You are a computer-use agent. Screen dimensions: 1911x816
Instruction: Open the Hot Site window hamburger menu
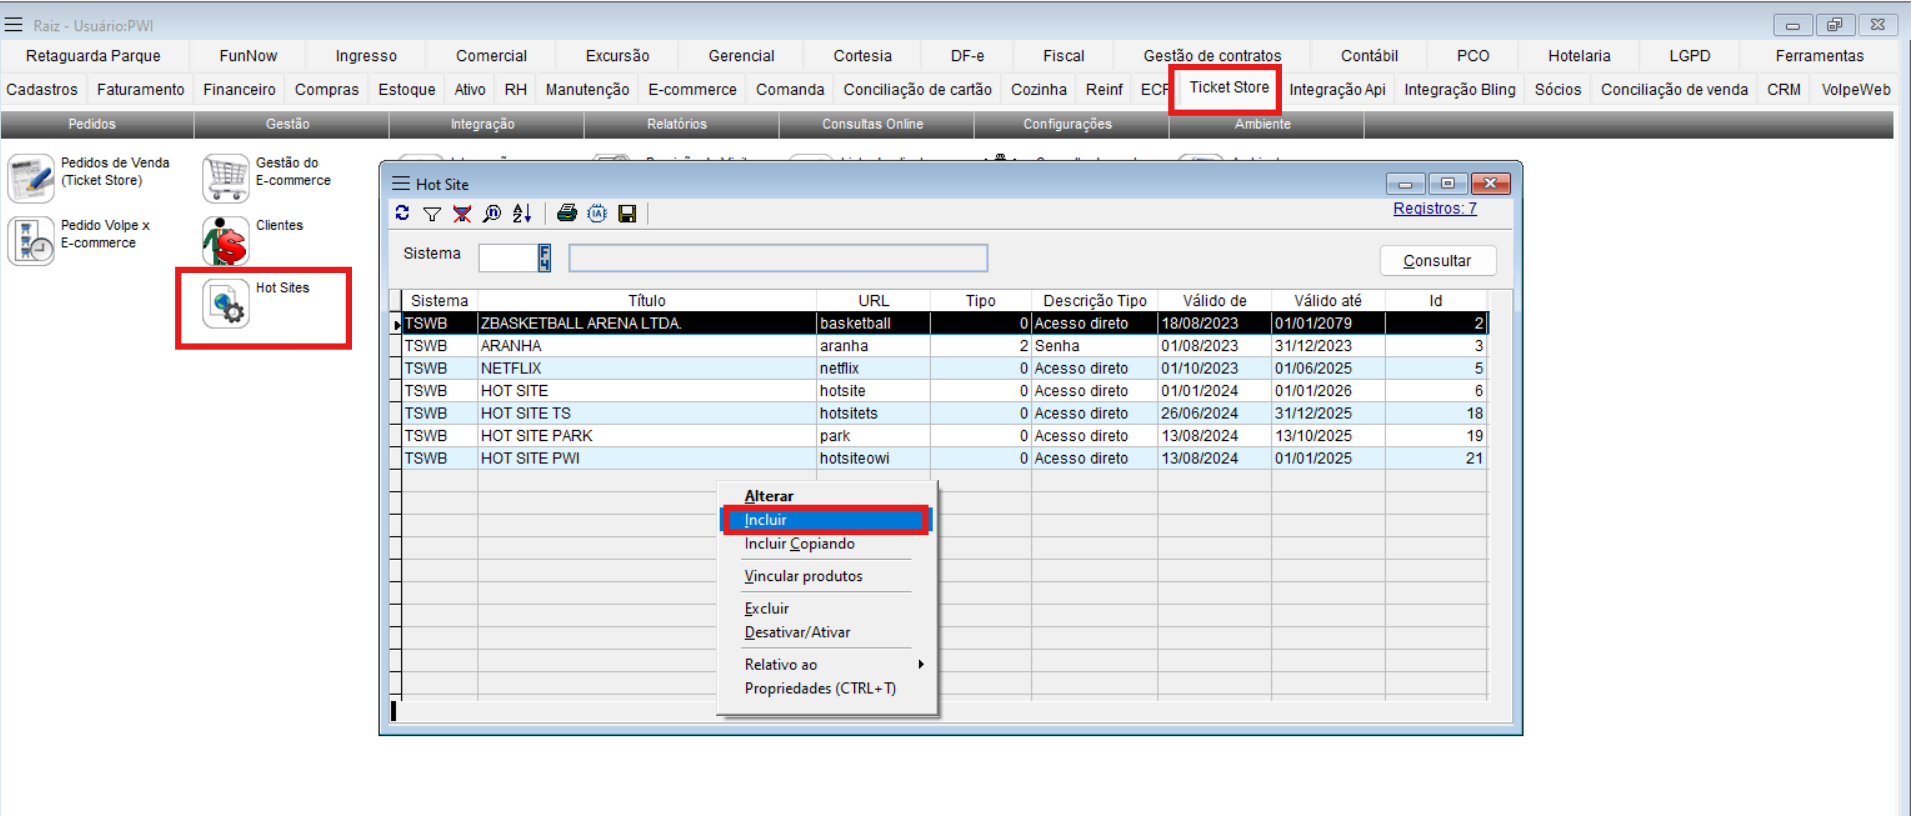(x=401, y=184)
